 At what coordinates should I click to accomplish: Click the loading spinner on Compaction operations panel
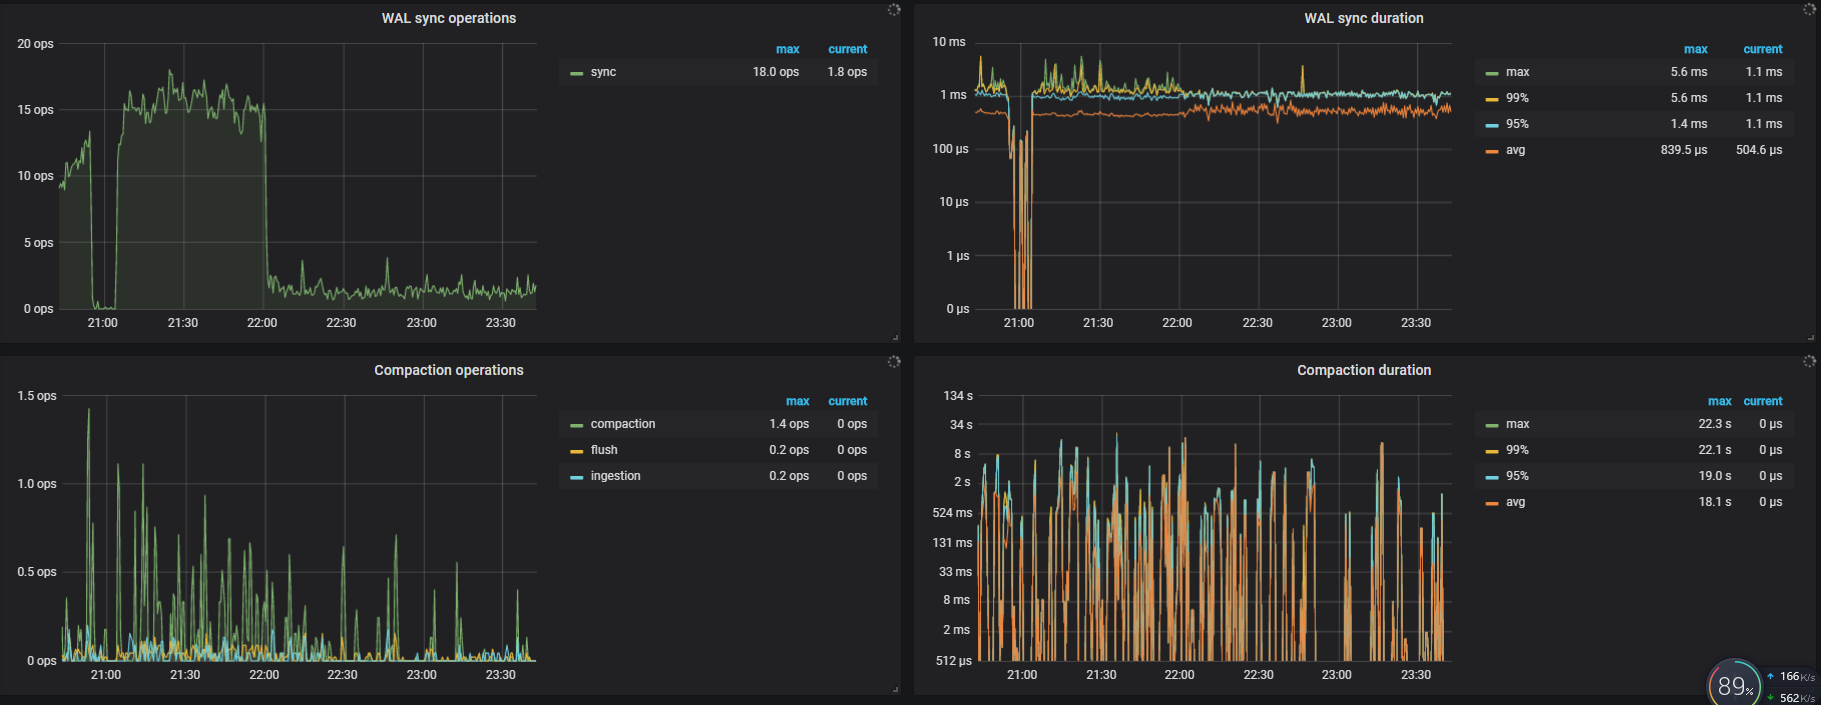(x=894, y=362)
